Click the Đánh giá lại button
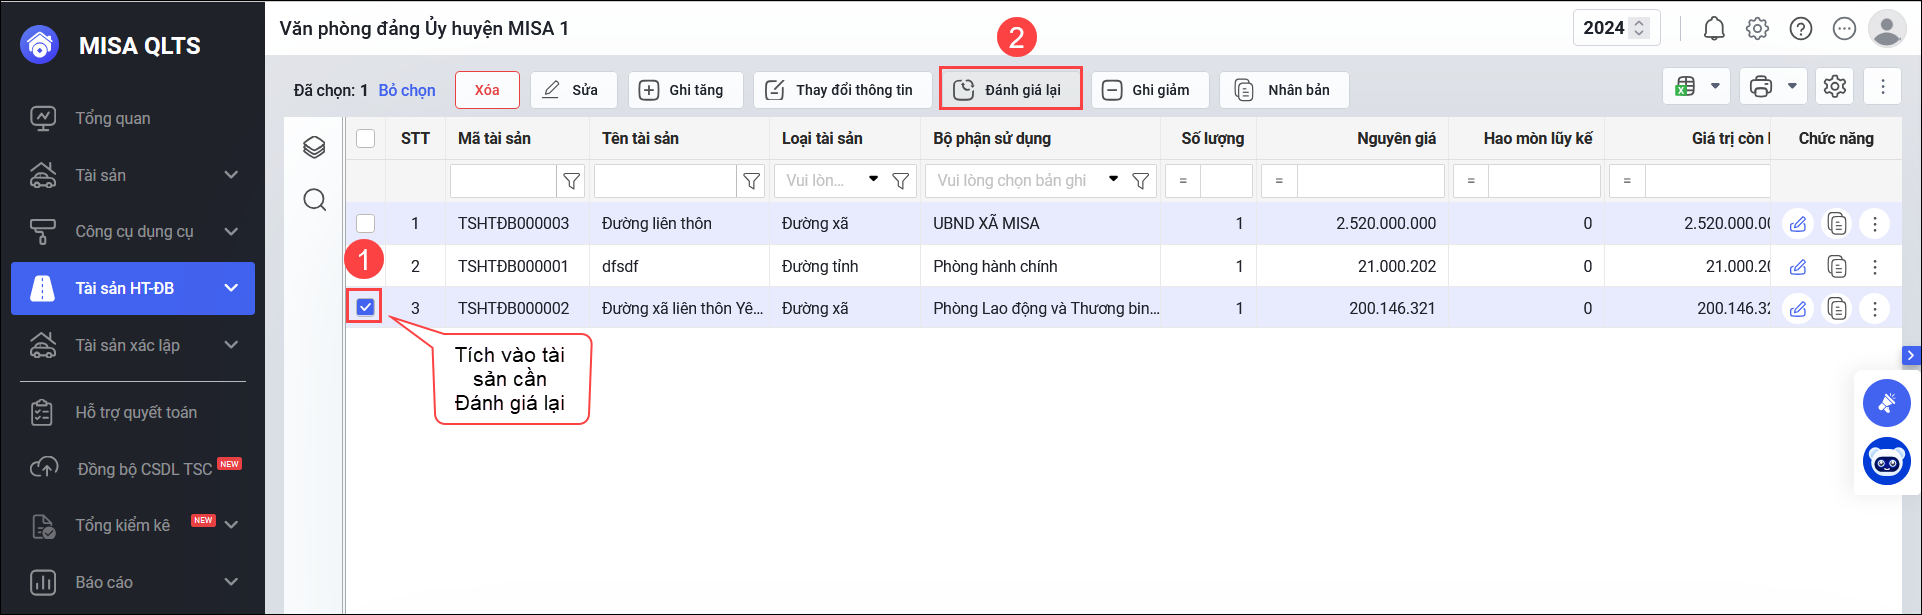 [x=1010, y=90]
